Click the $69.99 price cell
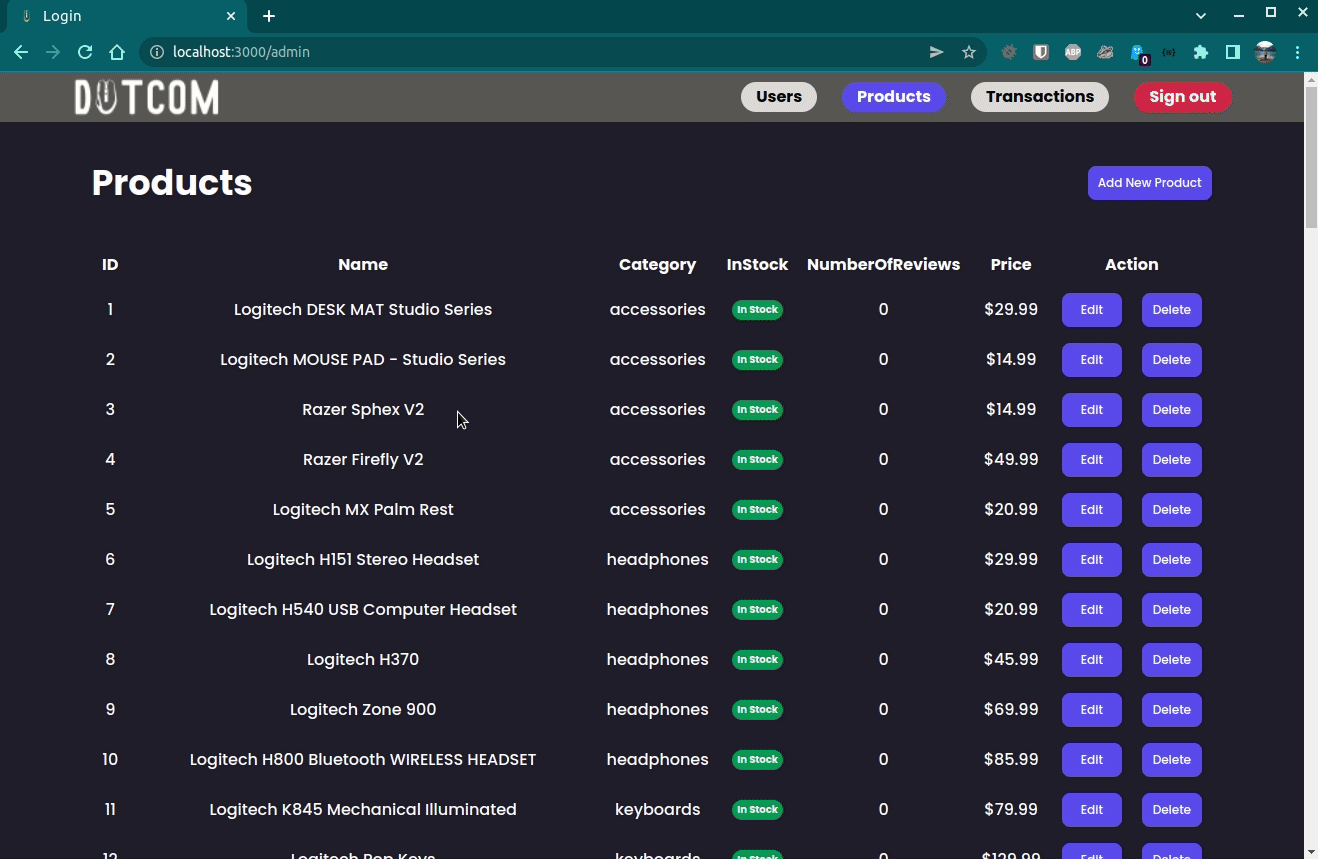This screenshot has width=1318, height=859. (x=1011, y=710)
